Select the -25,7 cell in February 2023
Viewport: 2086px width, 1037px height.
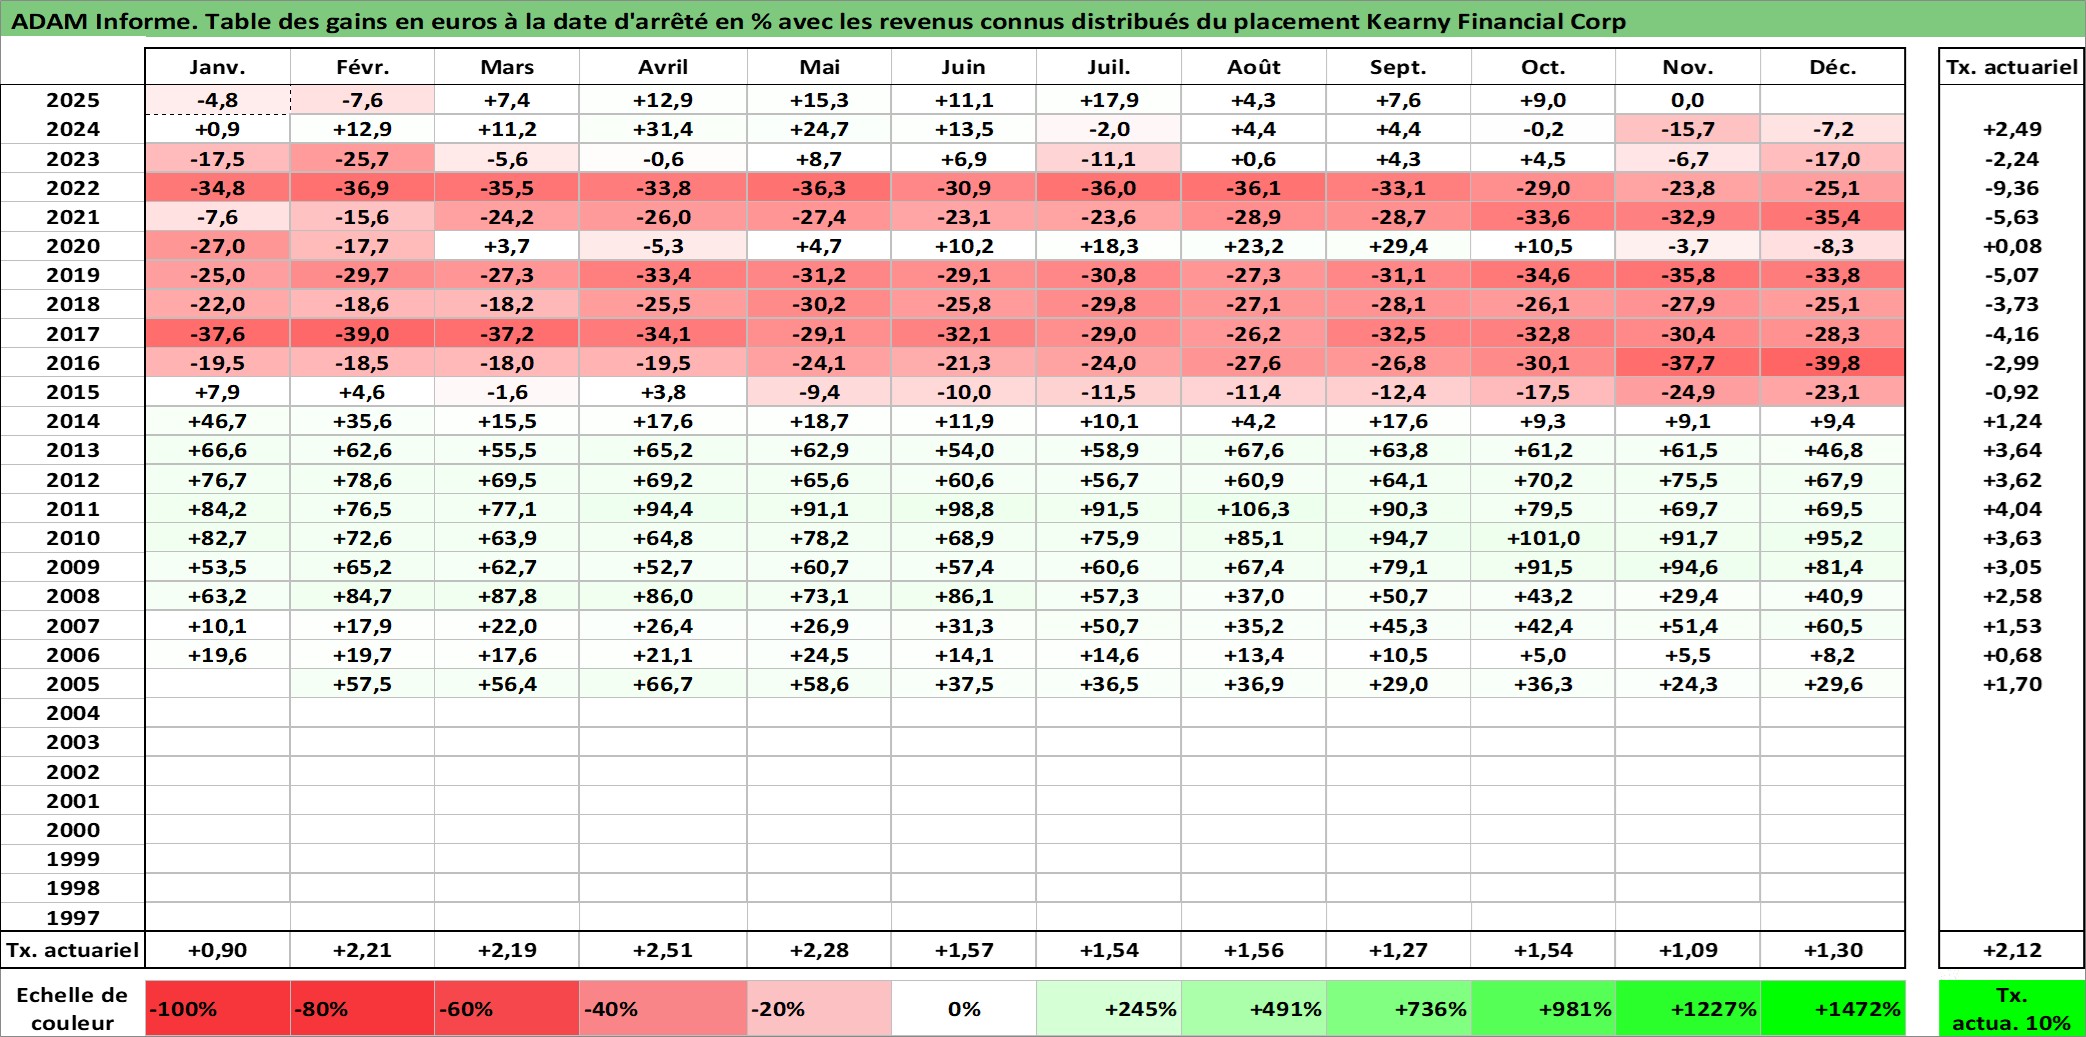[x=362, y=159]
